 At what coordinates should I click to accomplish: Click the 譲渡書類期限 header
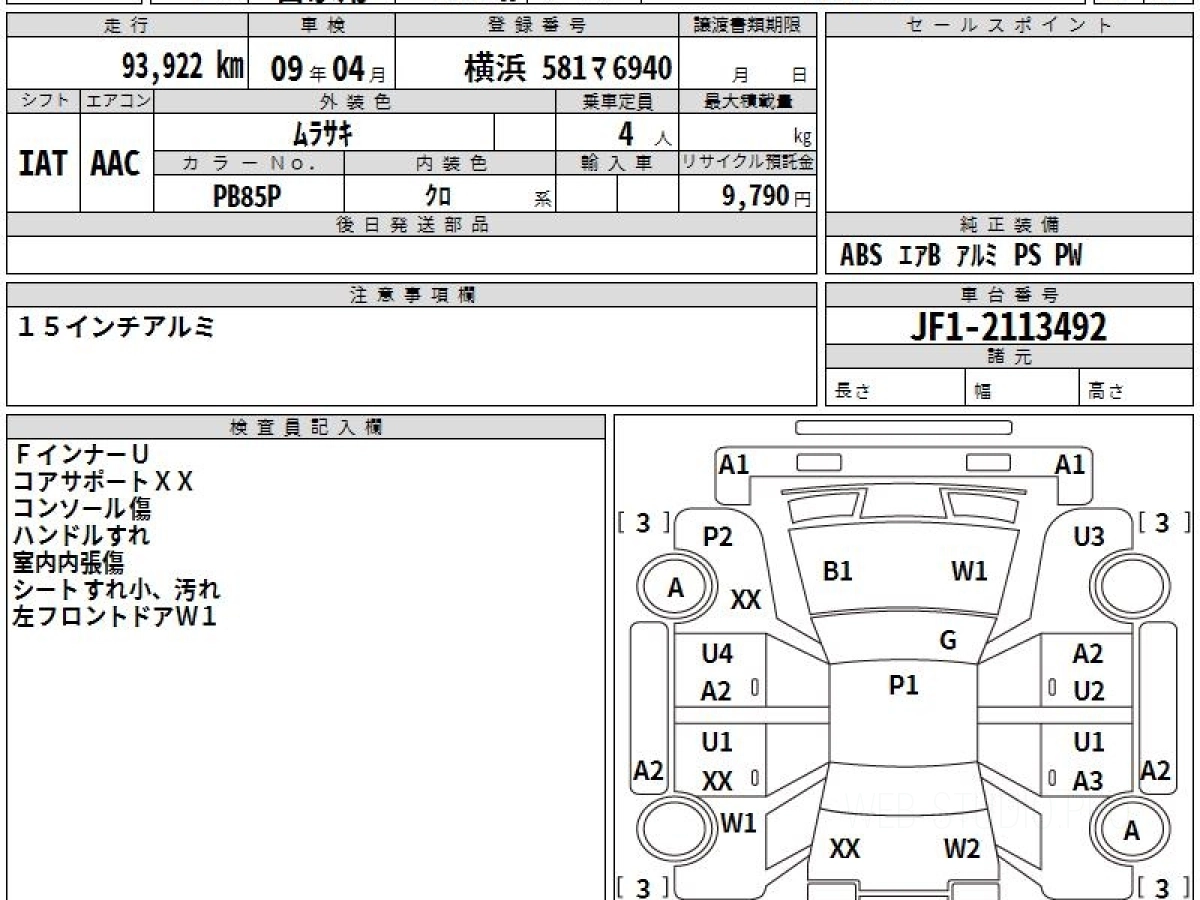coord(748,26)
